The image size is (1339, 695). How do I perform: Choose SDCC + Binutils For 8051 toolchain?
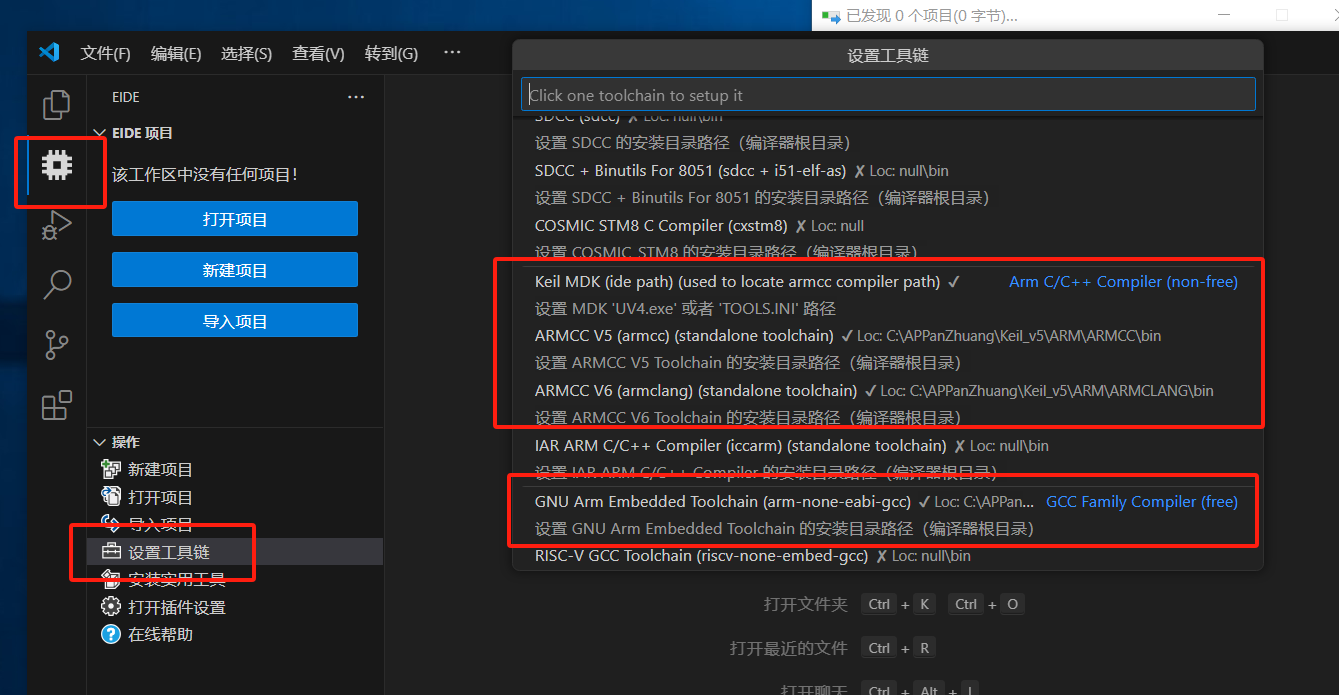pos(888,184)
